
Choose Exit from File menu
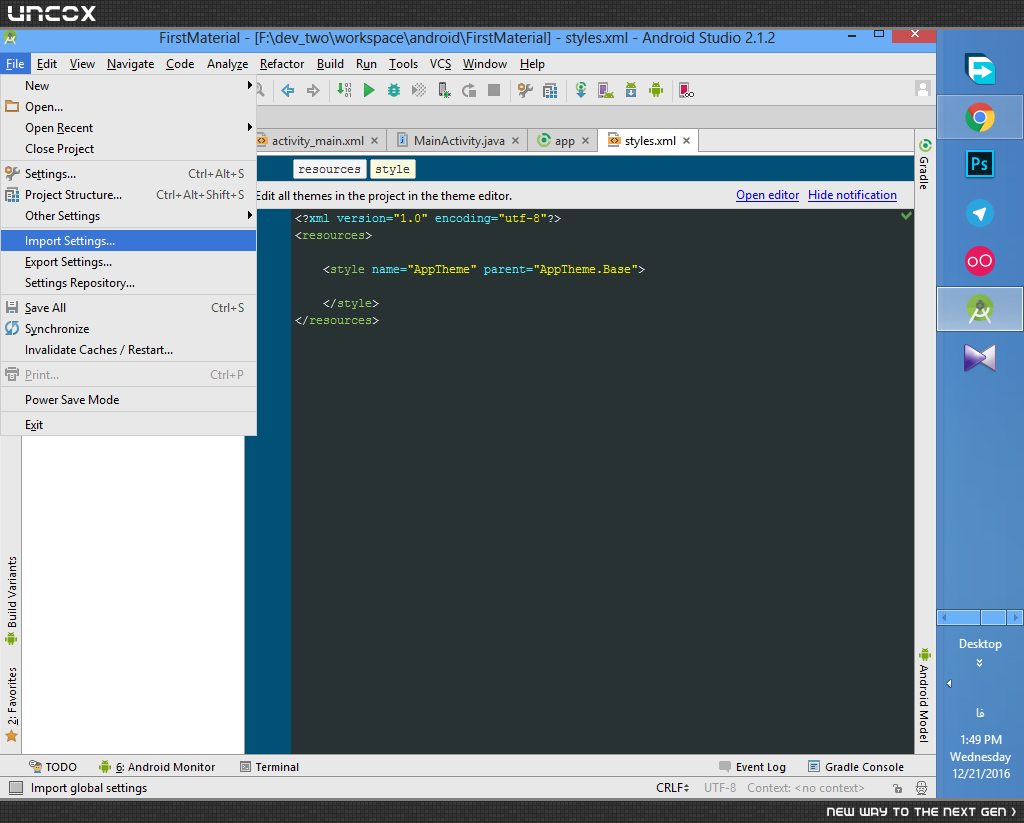(x=129, y=425)
